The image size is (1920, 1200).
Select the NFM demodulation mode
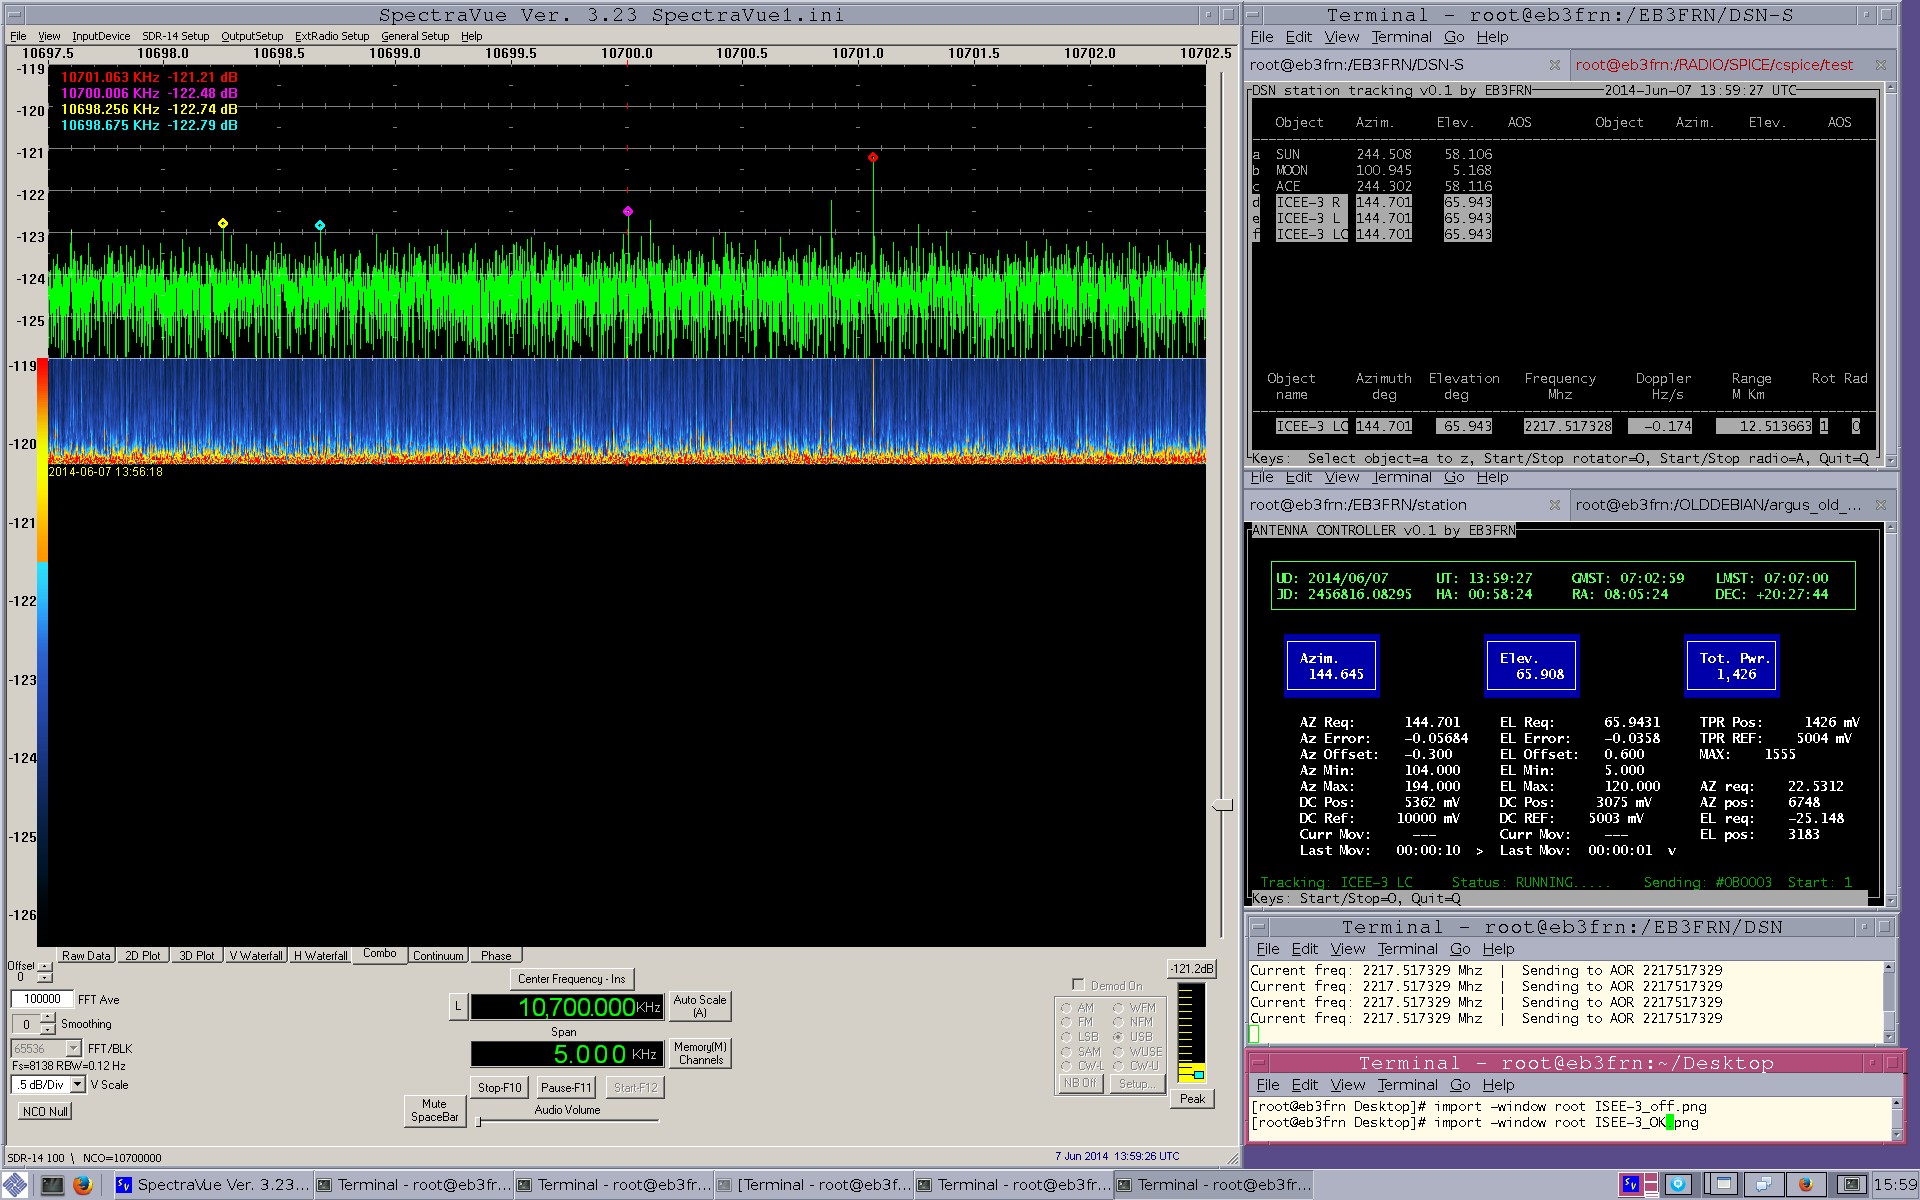coord(1118,1022)
